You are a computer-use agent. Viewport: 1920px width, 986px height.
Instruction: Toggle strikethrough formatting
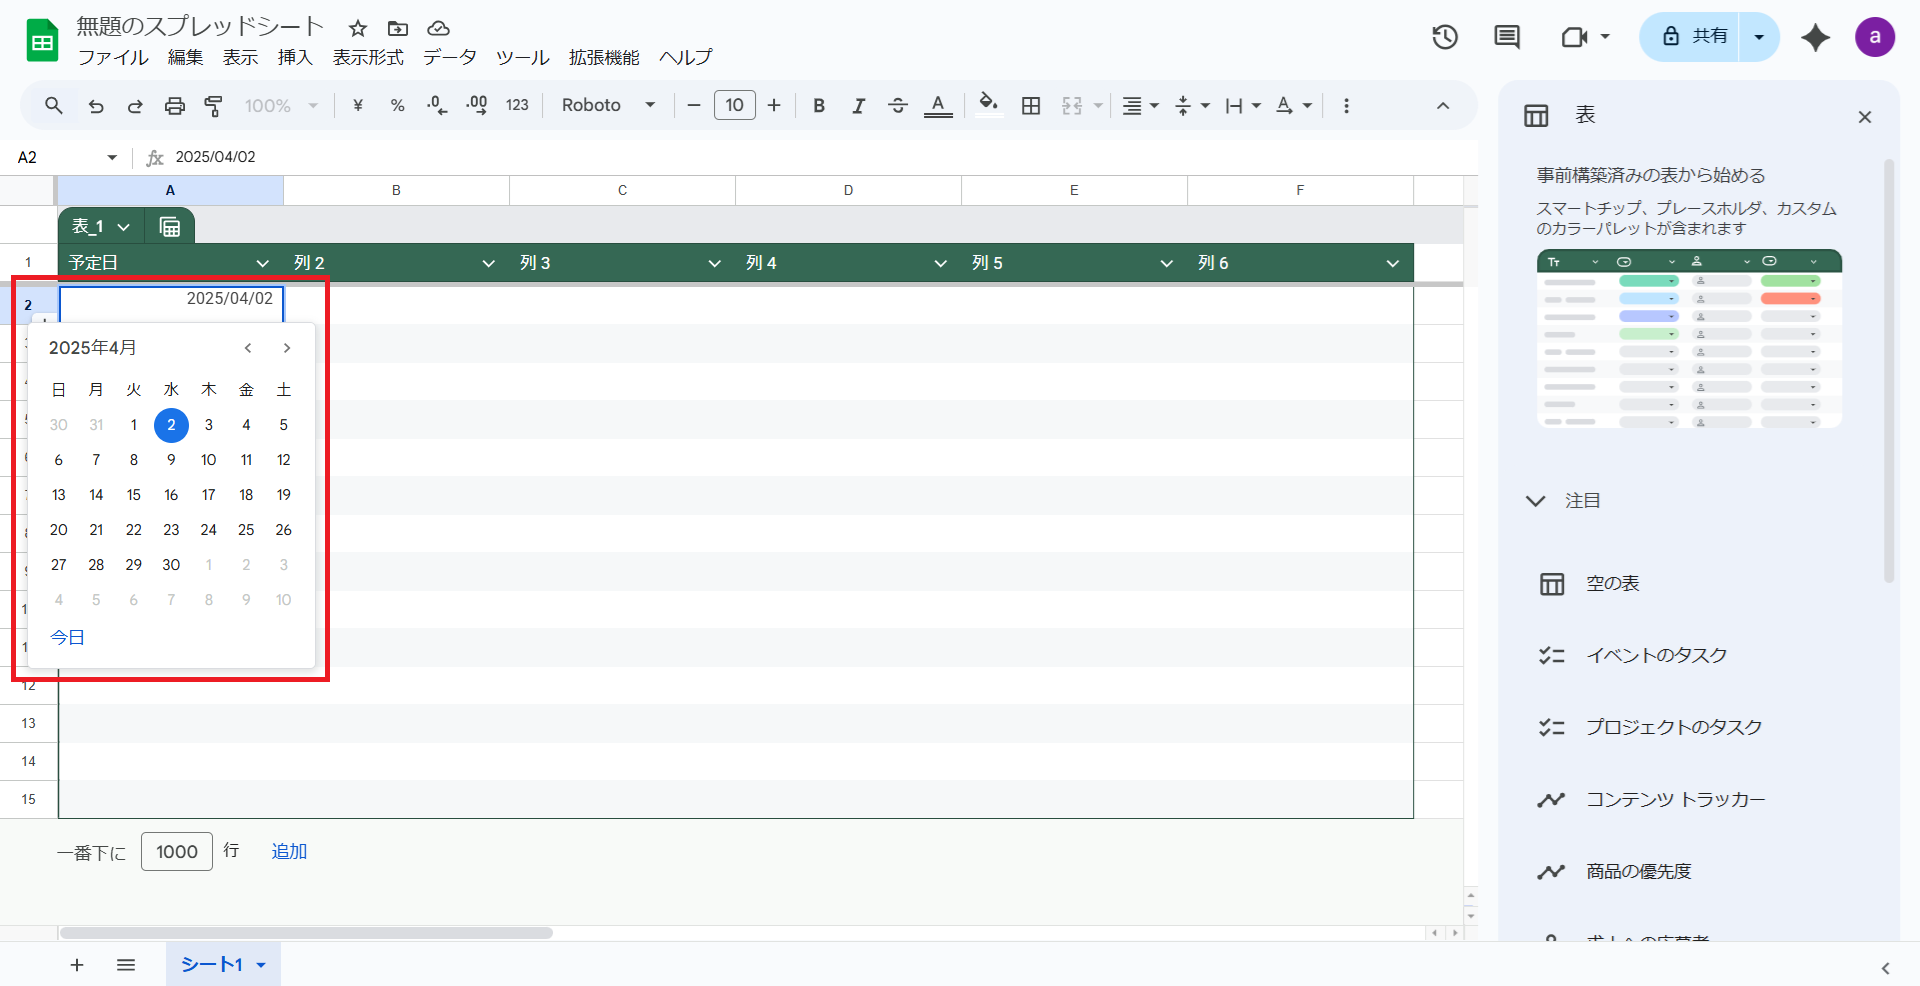[x=897, y=106]
